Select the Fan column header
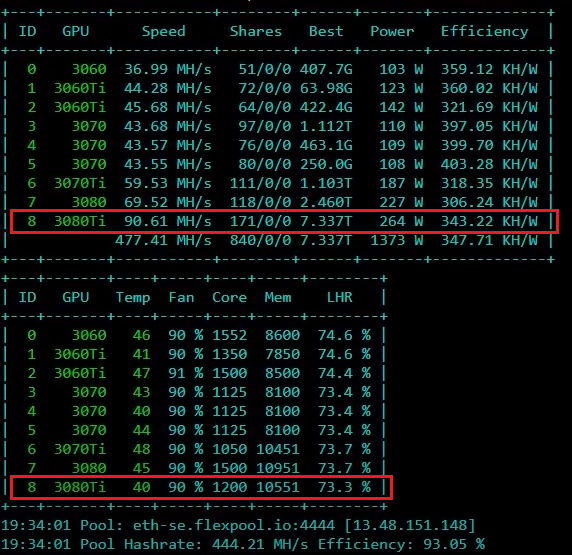The width and height of the screenshot is (572, 555). tap(181, 297)
